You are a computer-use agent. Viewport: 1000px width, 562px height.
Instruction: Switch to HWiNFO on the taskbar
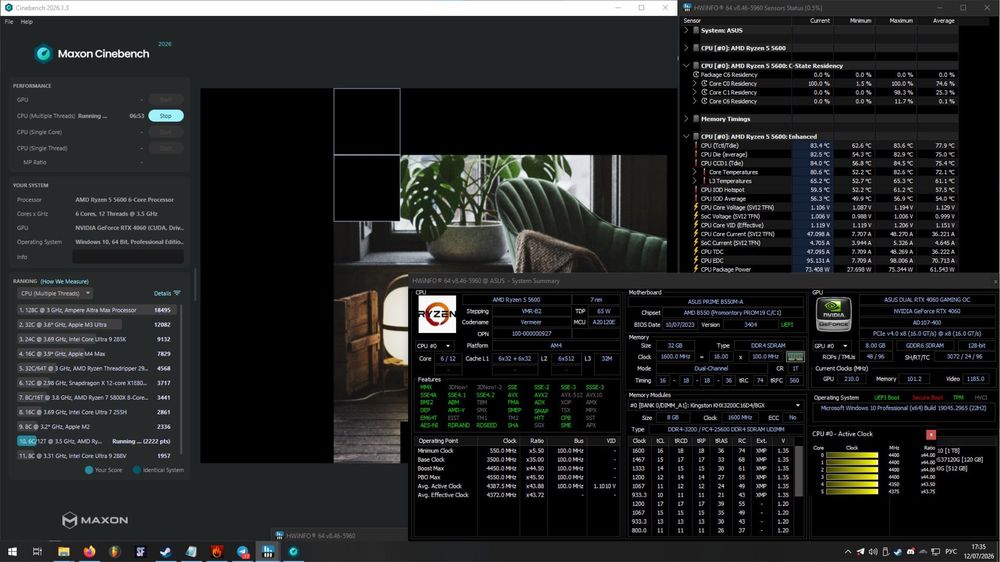(268, 551)
